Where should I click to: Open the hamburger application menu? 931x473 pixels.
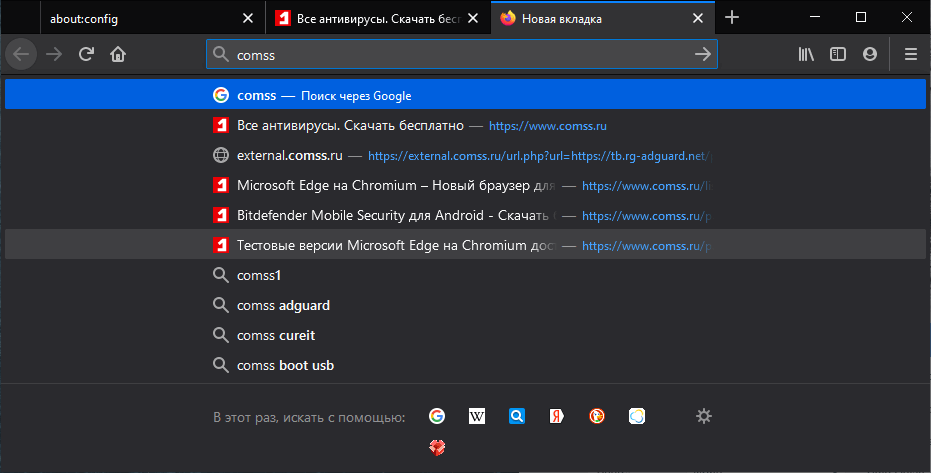[910, 55]
